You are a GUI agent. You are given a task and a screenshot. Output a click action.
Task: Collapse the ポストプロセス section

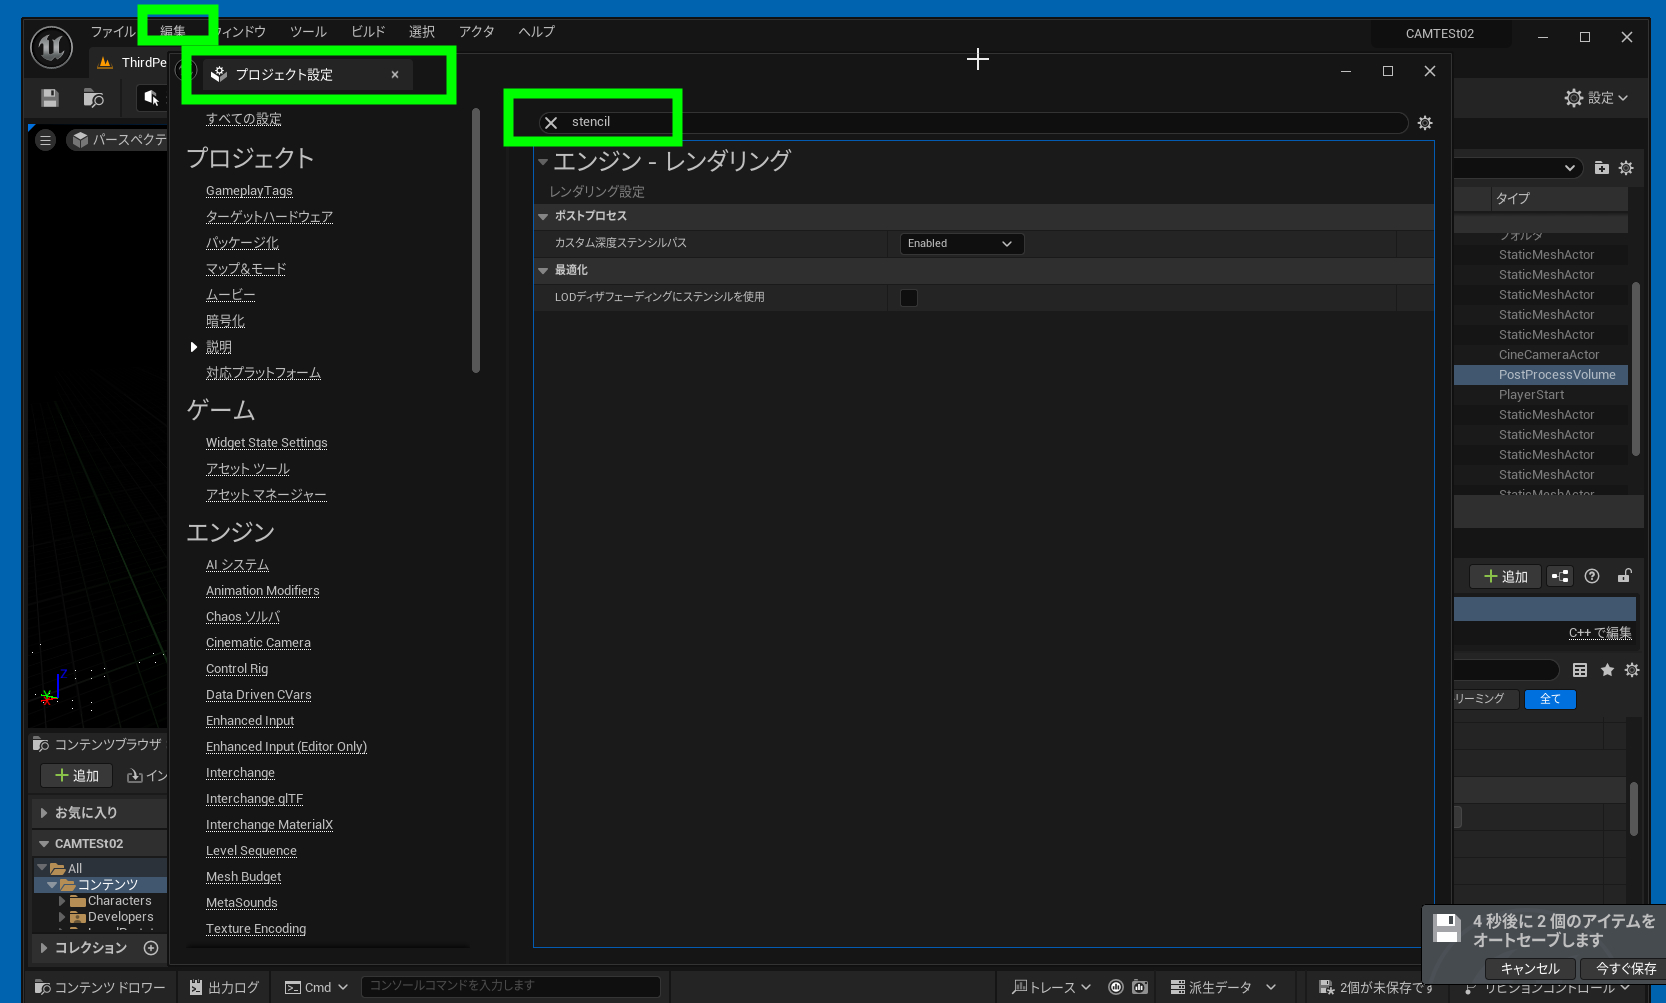[x=543, y=216]
